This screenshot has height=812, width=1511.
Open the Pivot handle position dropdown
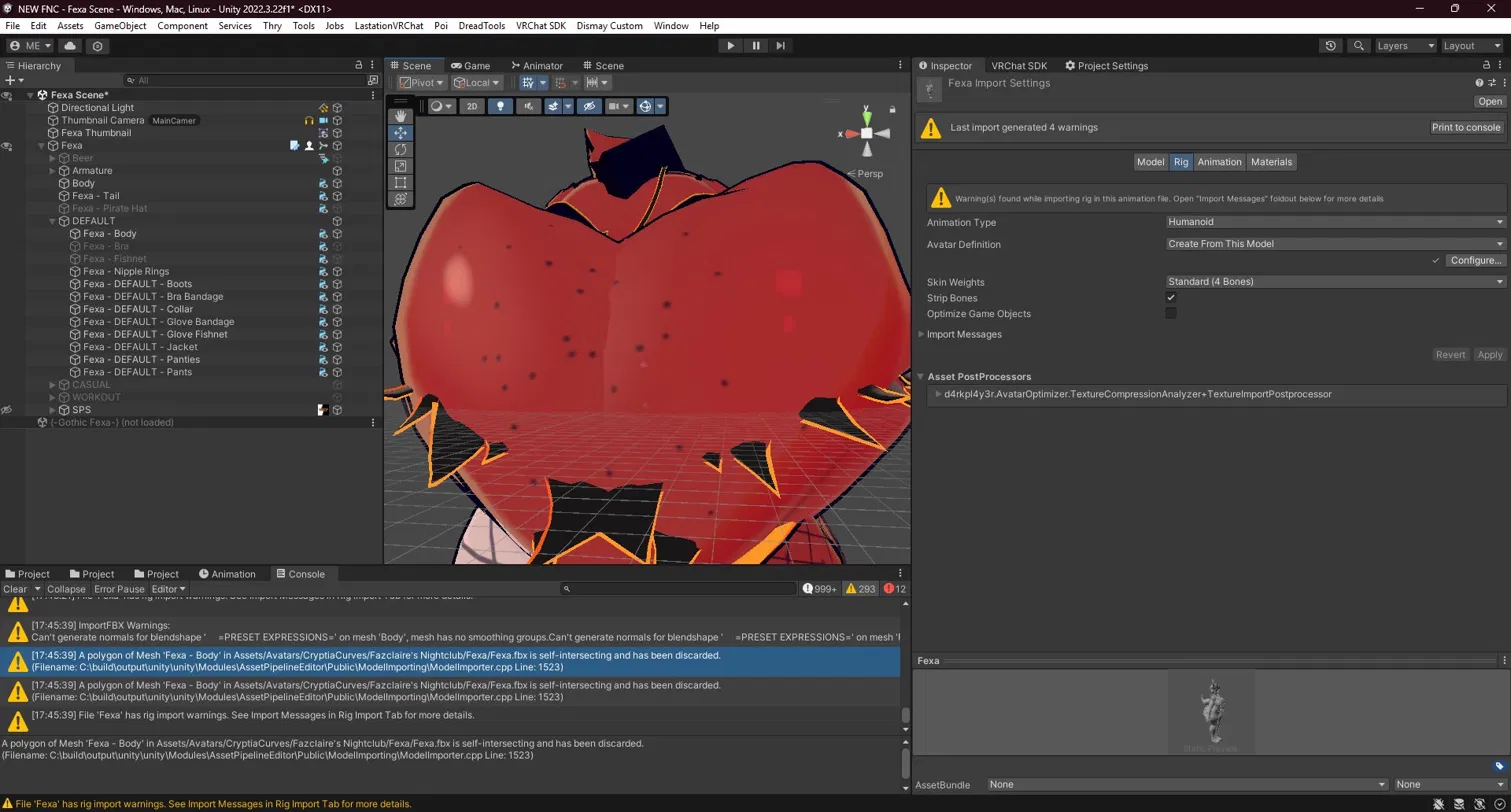click(x=421, y=83)
